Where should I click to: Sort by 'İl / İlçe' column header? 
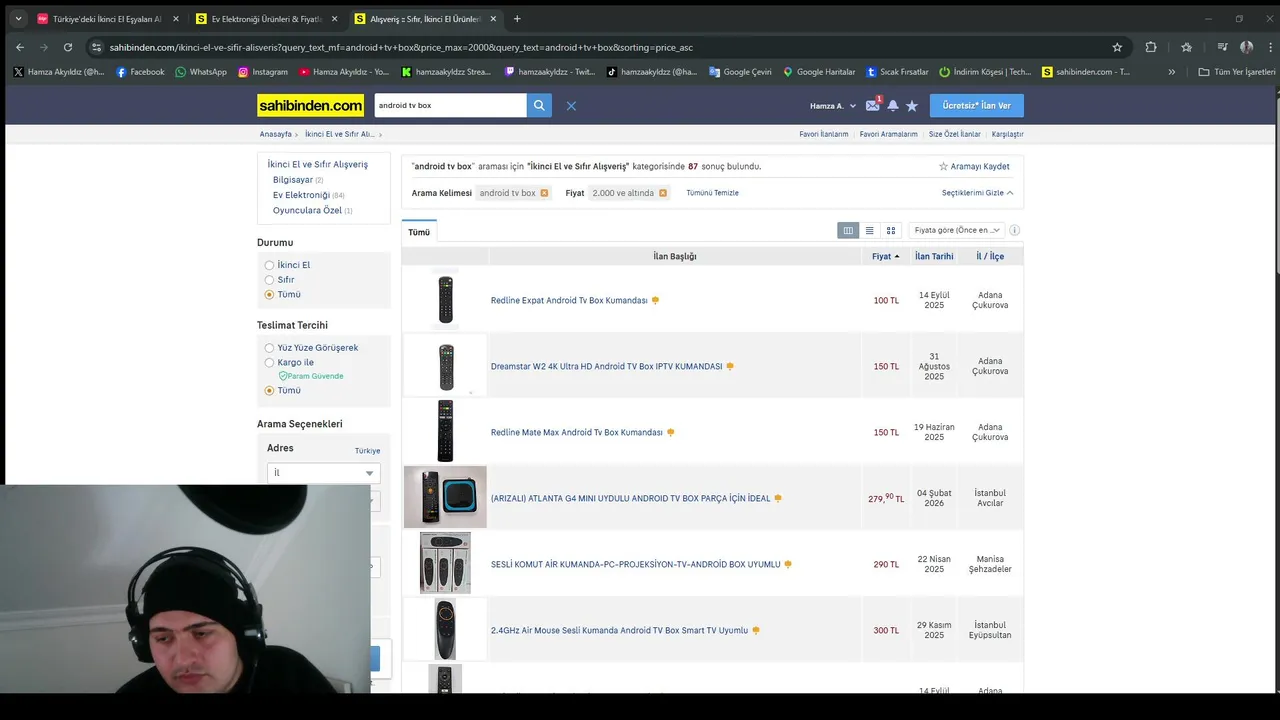(990, 257)
